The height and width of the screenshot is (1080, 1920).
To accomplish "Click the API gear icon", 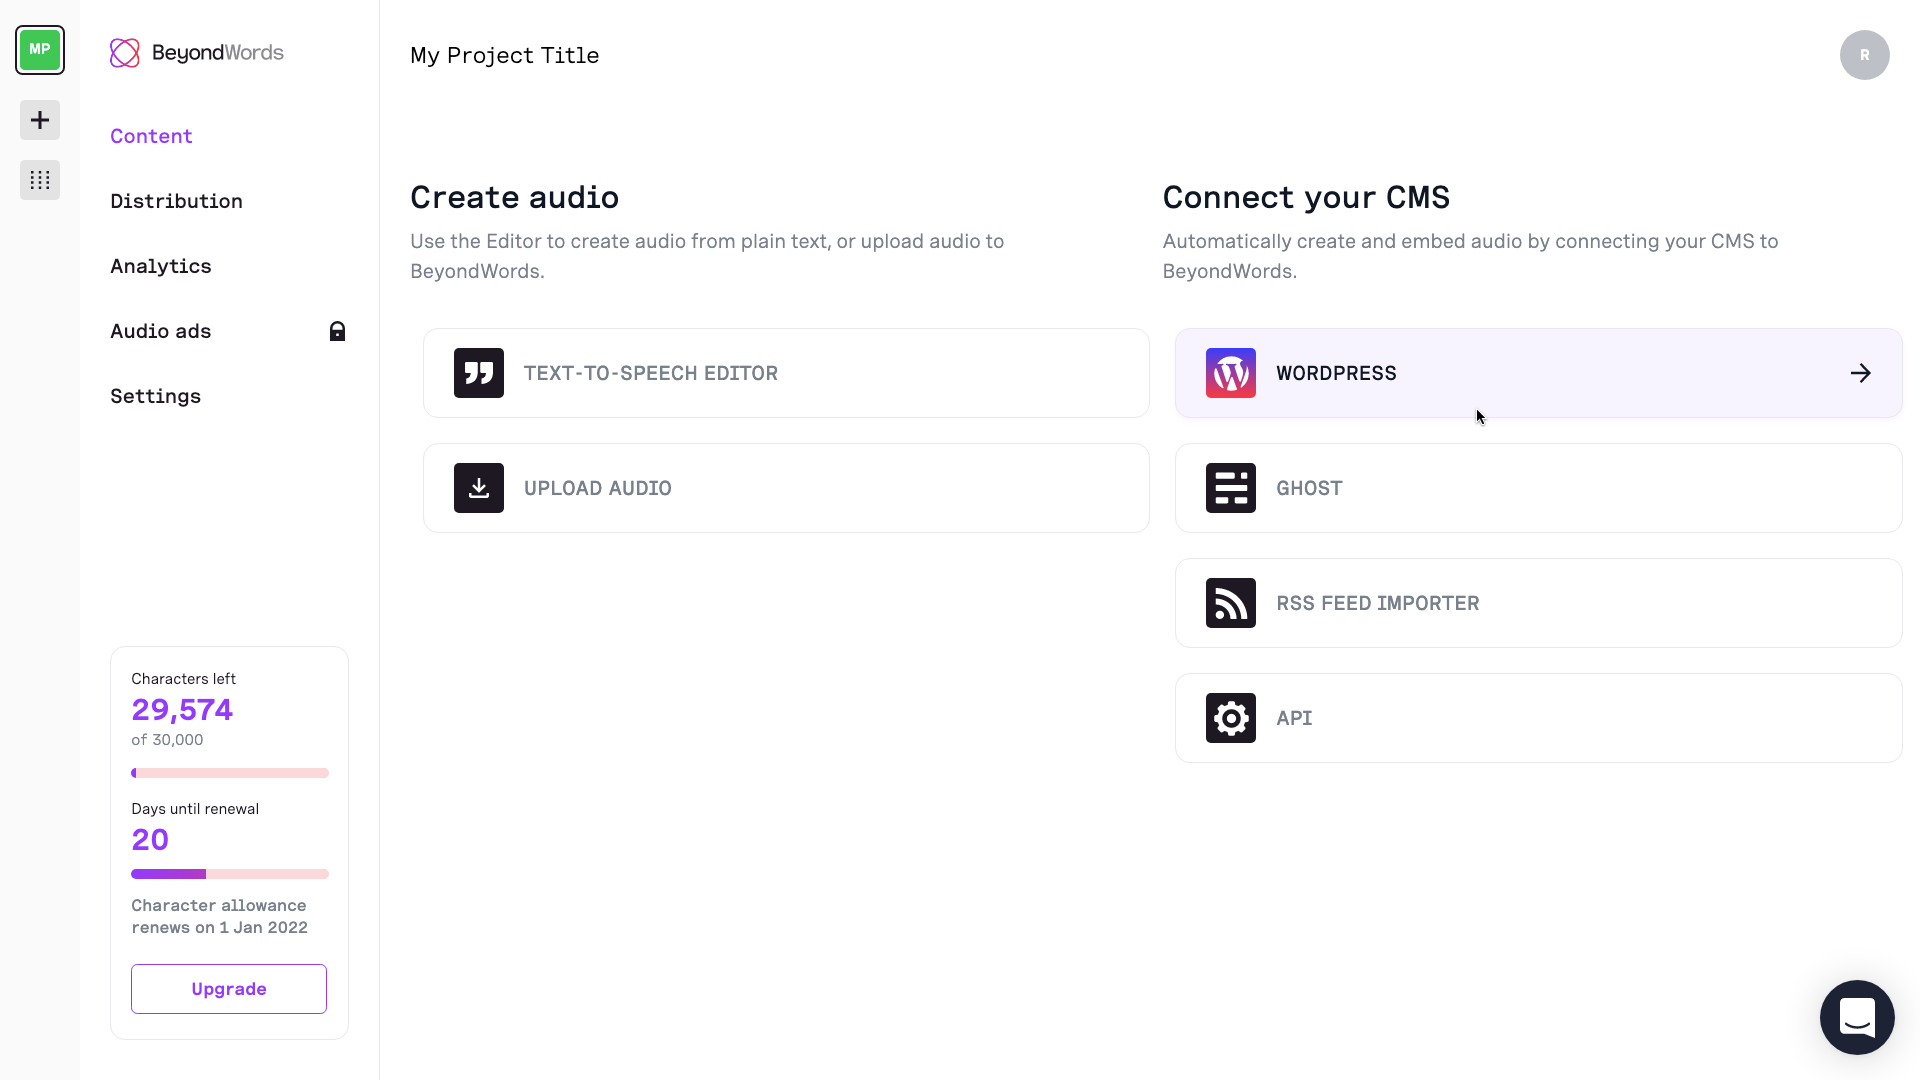I will click(x=1231, y=718).
